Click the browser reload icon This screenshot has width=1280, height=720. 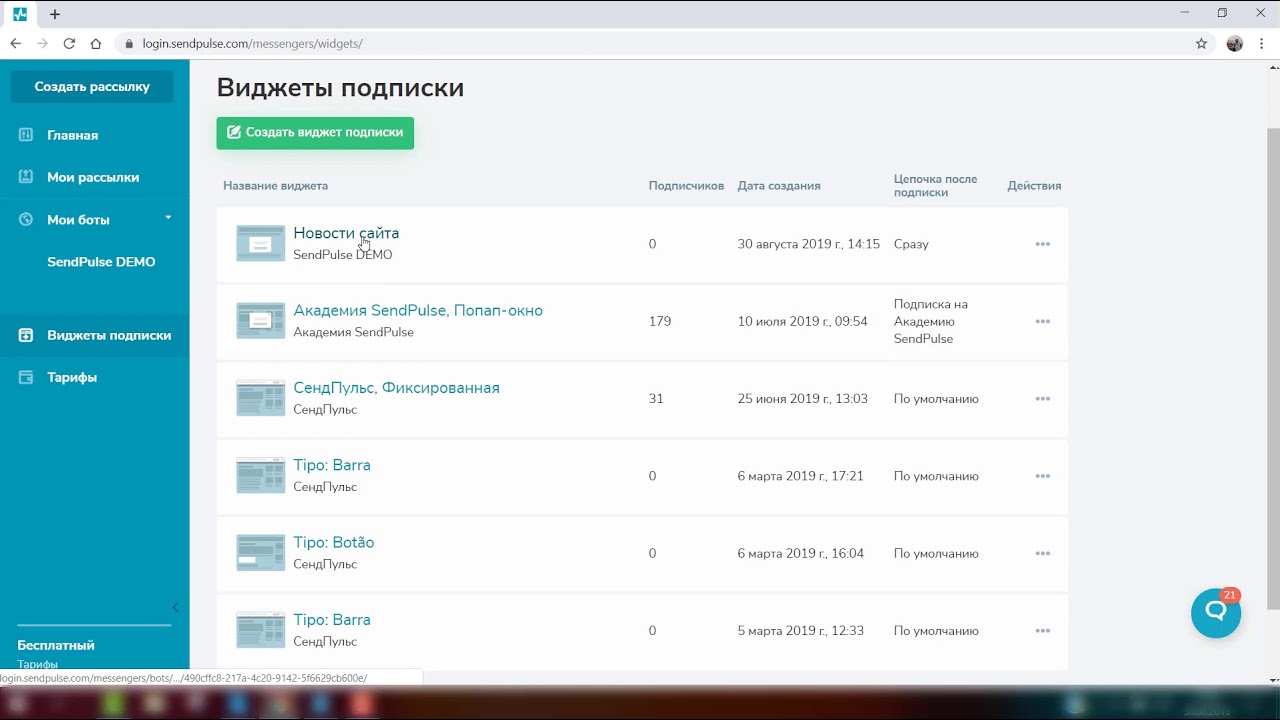click(x=69, y=43)
